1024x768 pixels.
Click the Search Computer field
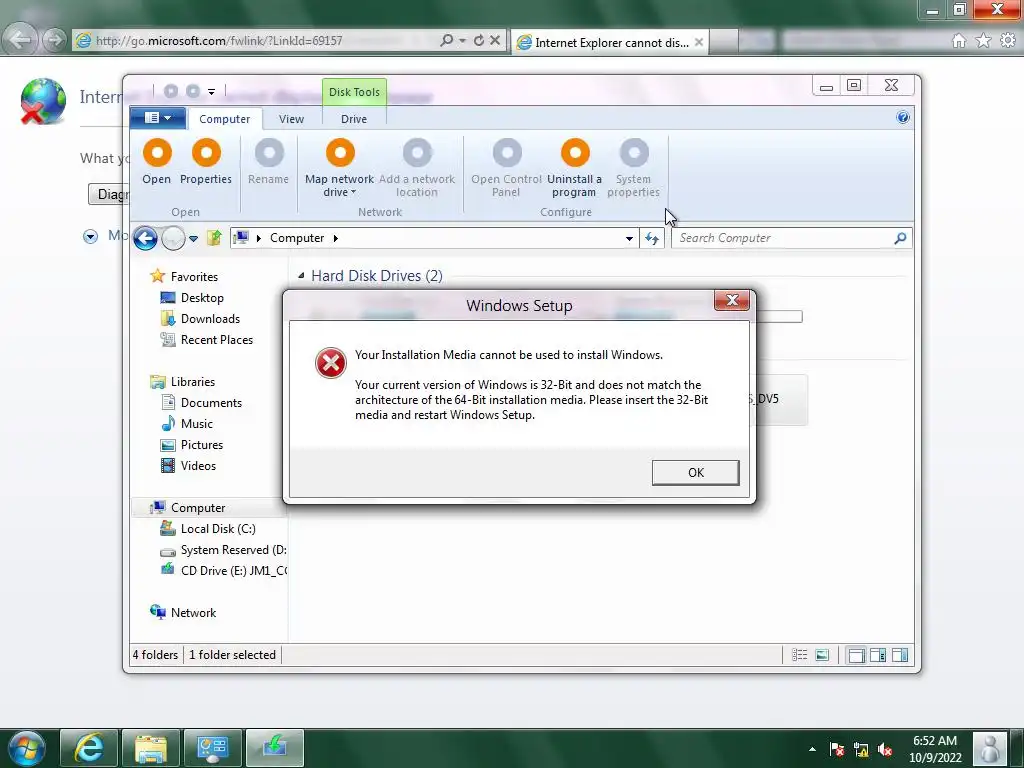784,238
